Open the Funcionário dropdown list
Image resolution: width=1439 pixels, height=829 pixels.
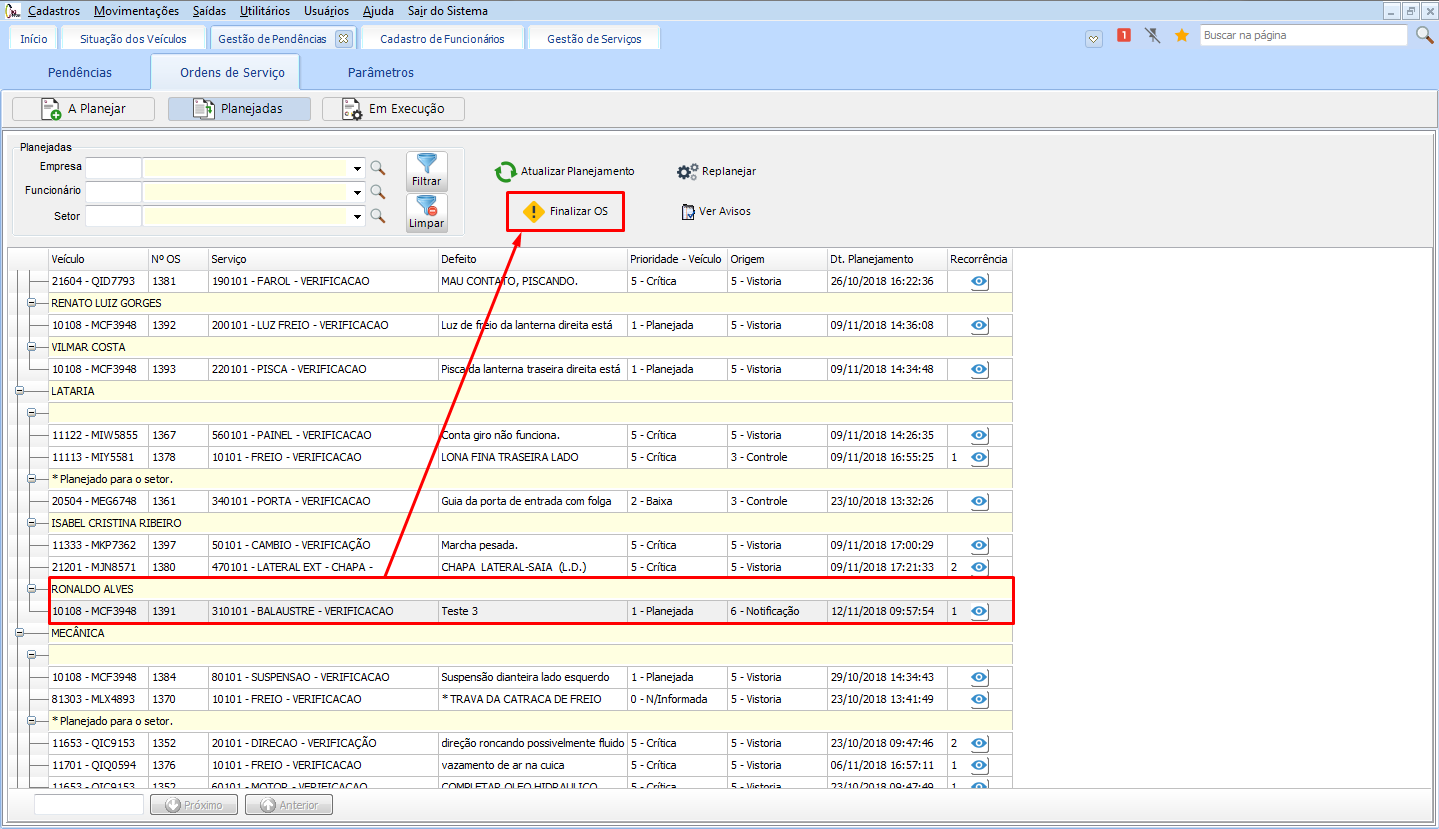click(x=357, y=192)
